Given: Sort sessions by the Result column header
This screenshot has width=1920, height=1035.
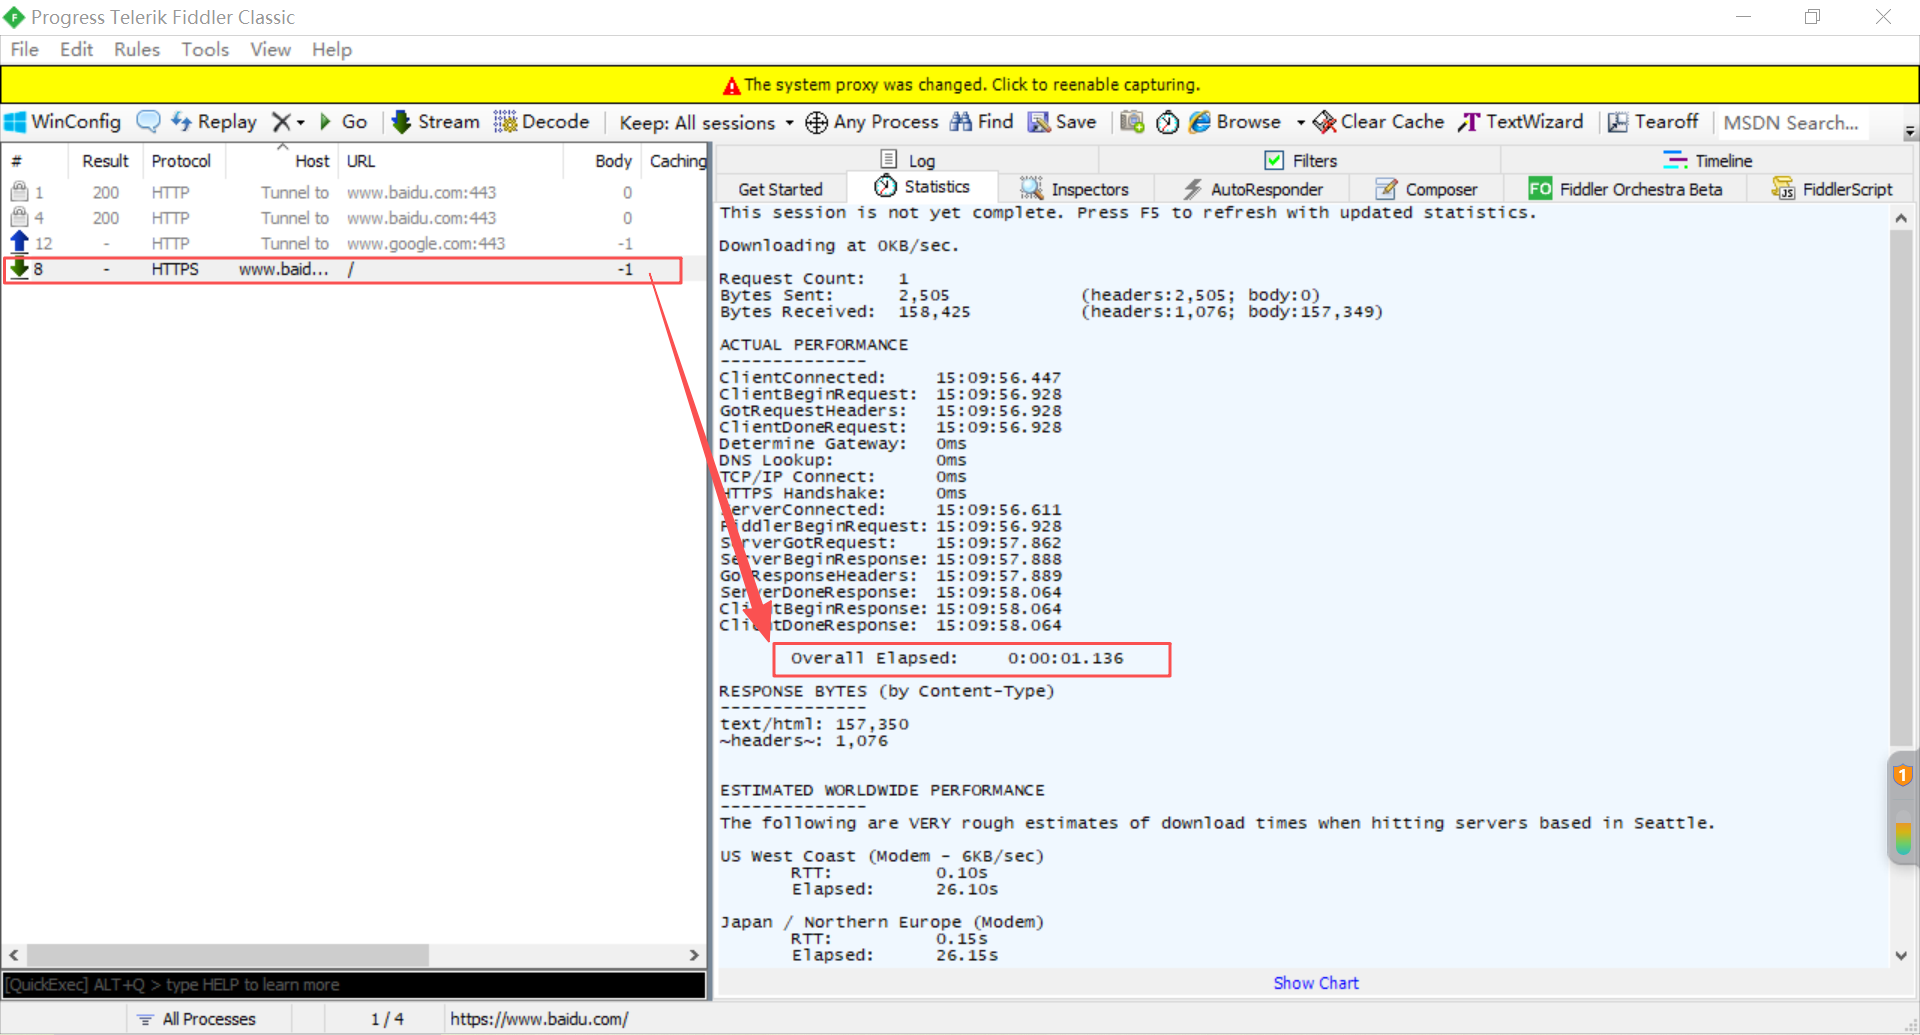Looking at the screenshot, I should [x=105, y=161].
